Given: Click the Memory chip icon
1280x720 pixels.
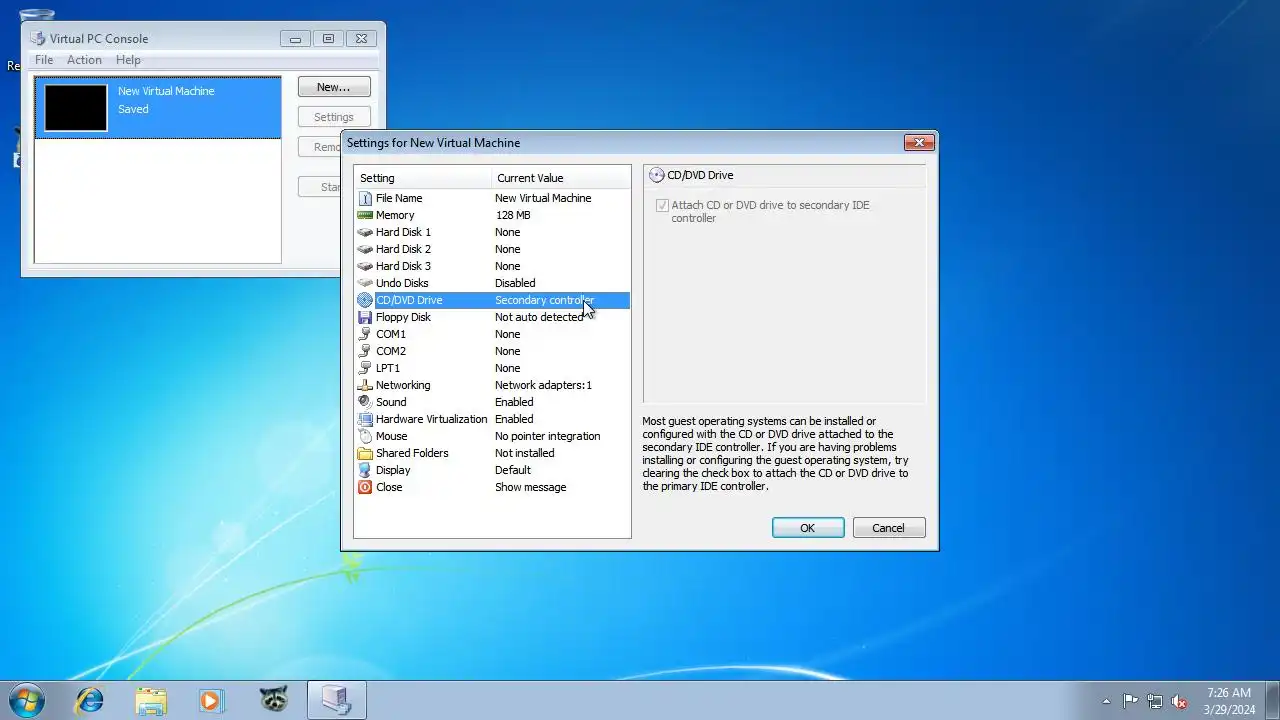Looking at the screenshot, I should pos(365,215).
